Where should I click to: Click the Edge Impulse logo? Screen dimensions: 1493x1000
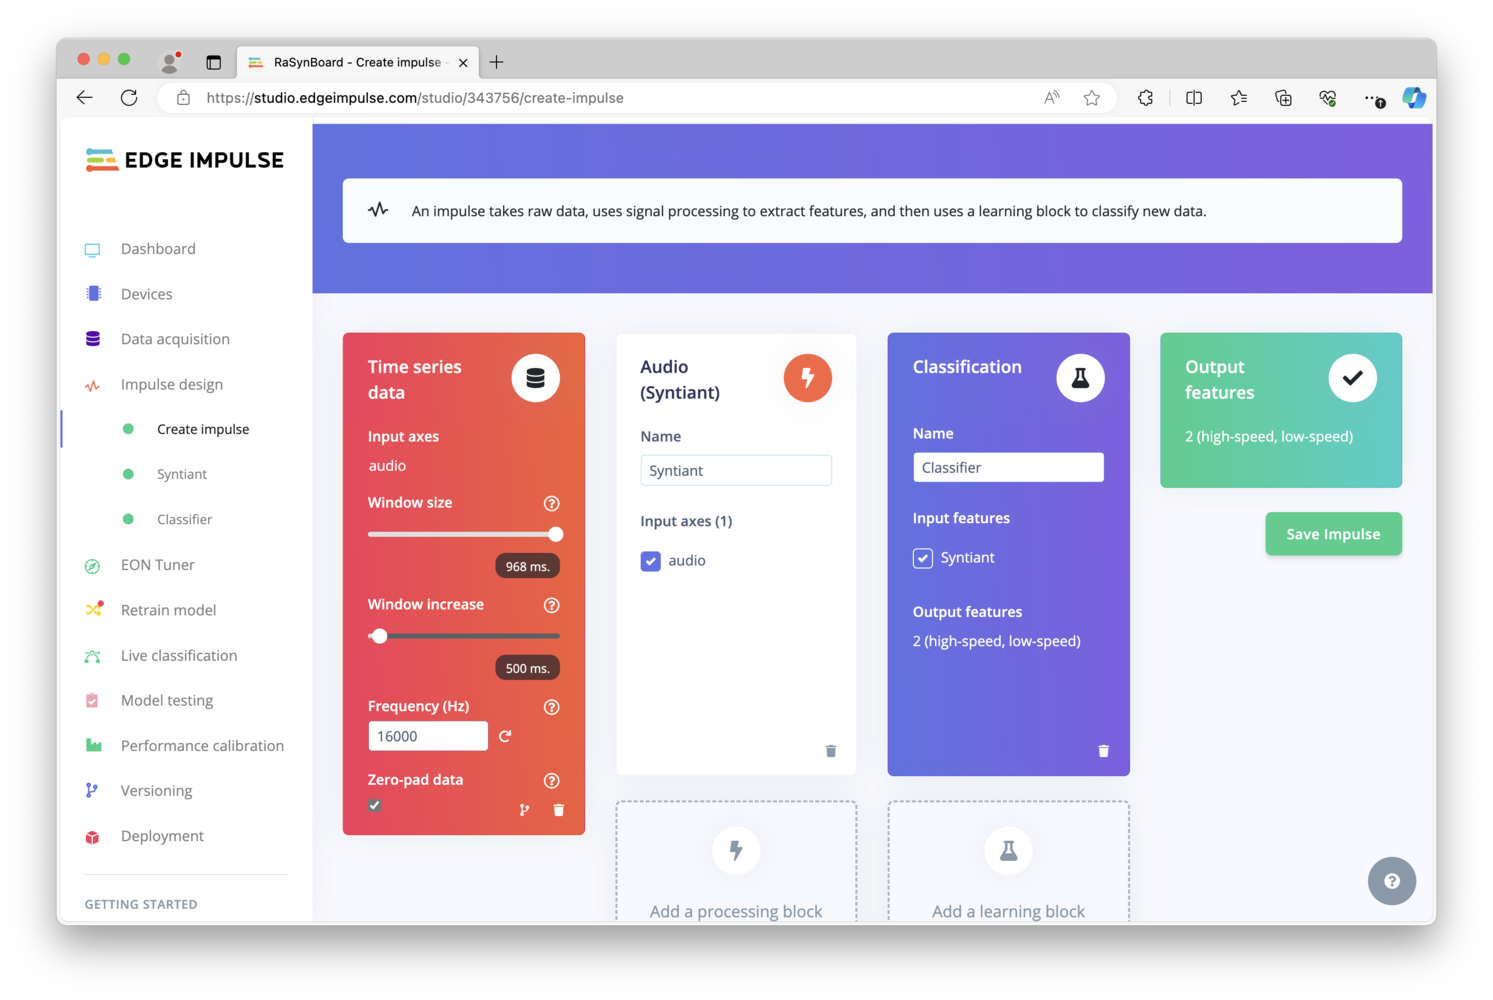(184, 160)
